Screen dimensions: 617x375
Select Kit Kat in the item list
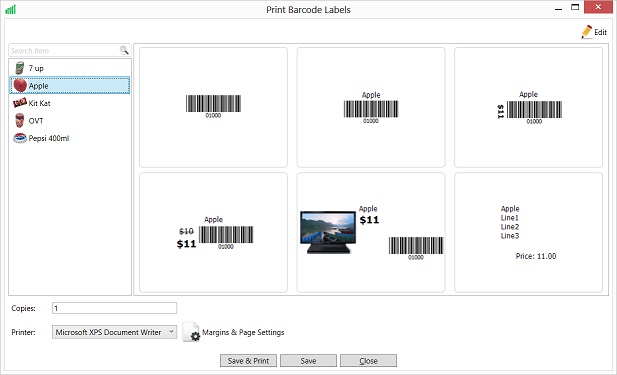70,103
